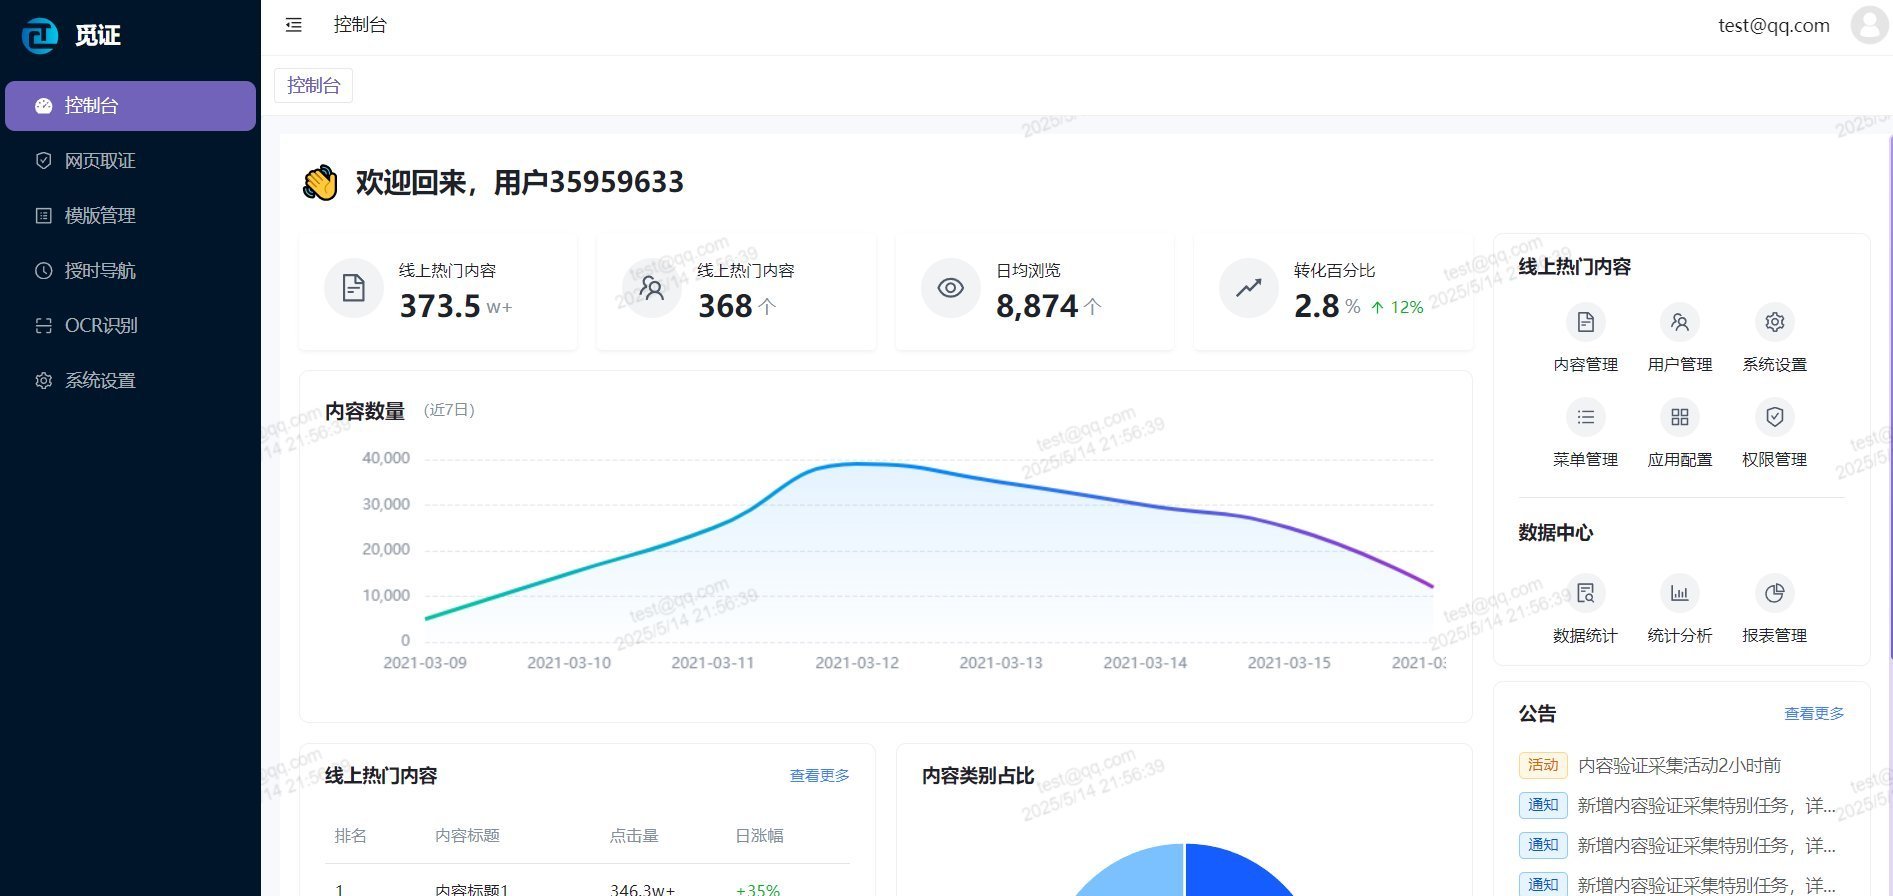Open OCR识别 from sidebar
1893x896 pixels.
click(100, 326)
